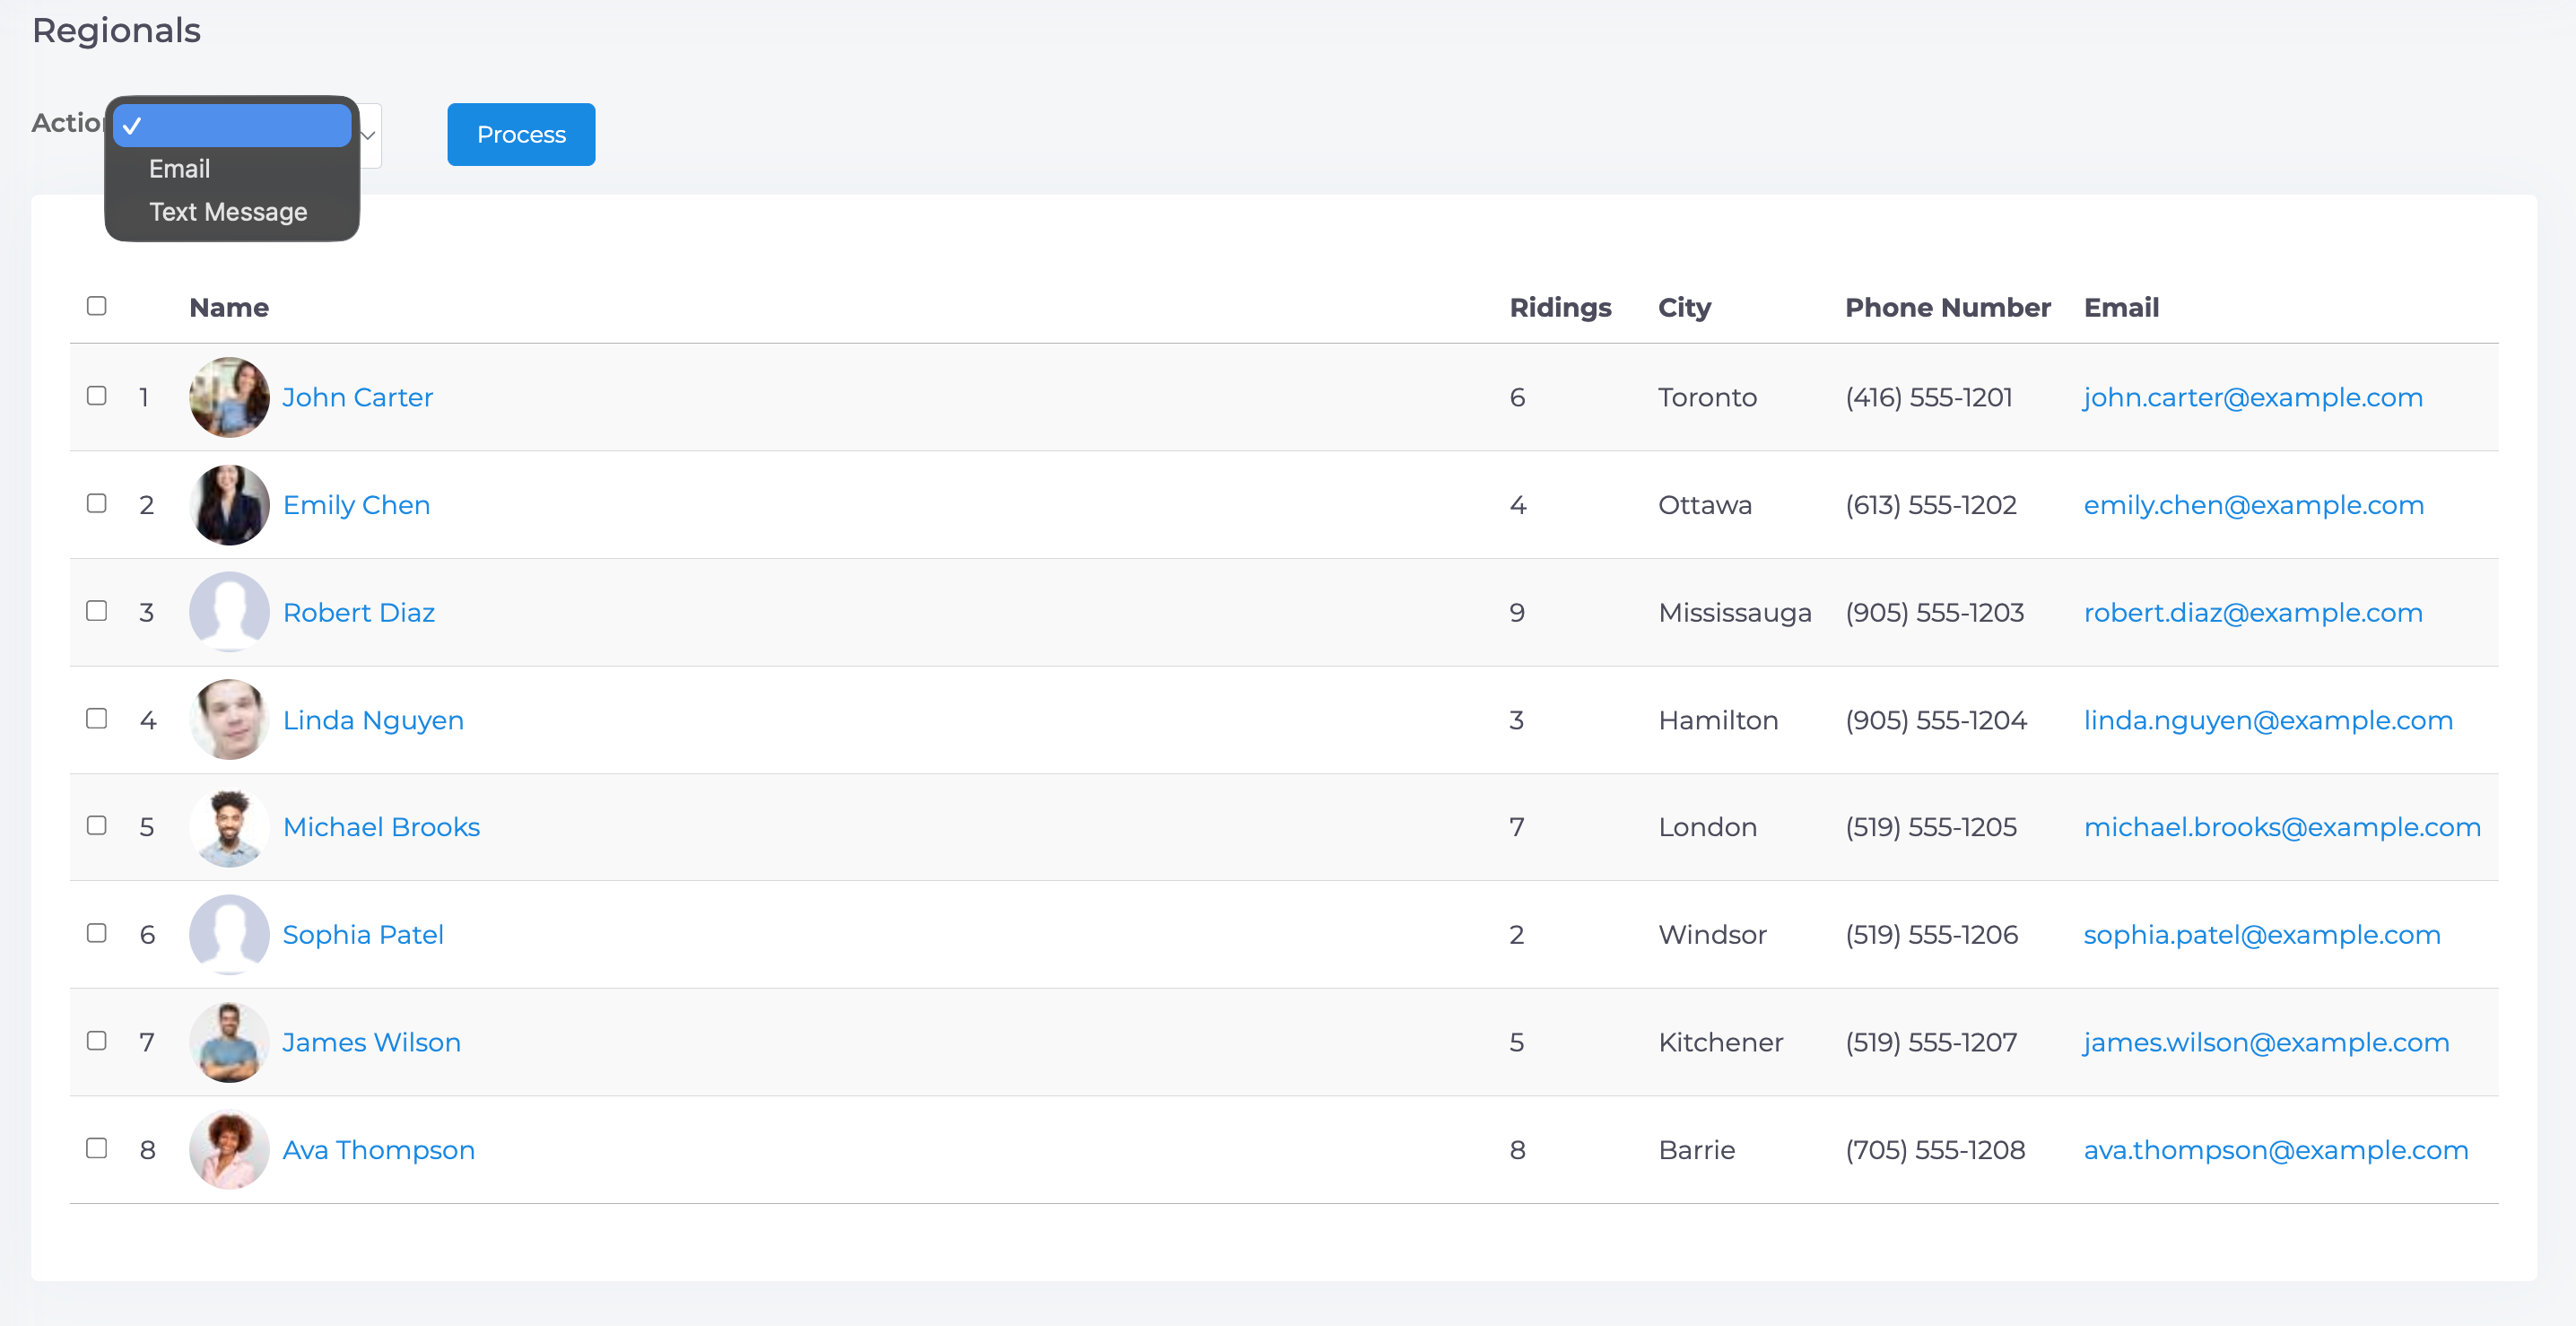Open James Wilson's avatar photo
This screenshot has height=1326, width=2576.
229,1042
